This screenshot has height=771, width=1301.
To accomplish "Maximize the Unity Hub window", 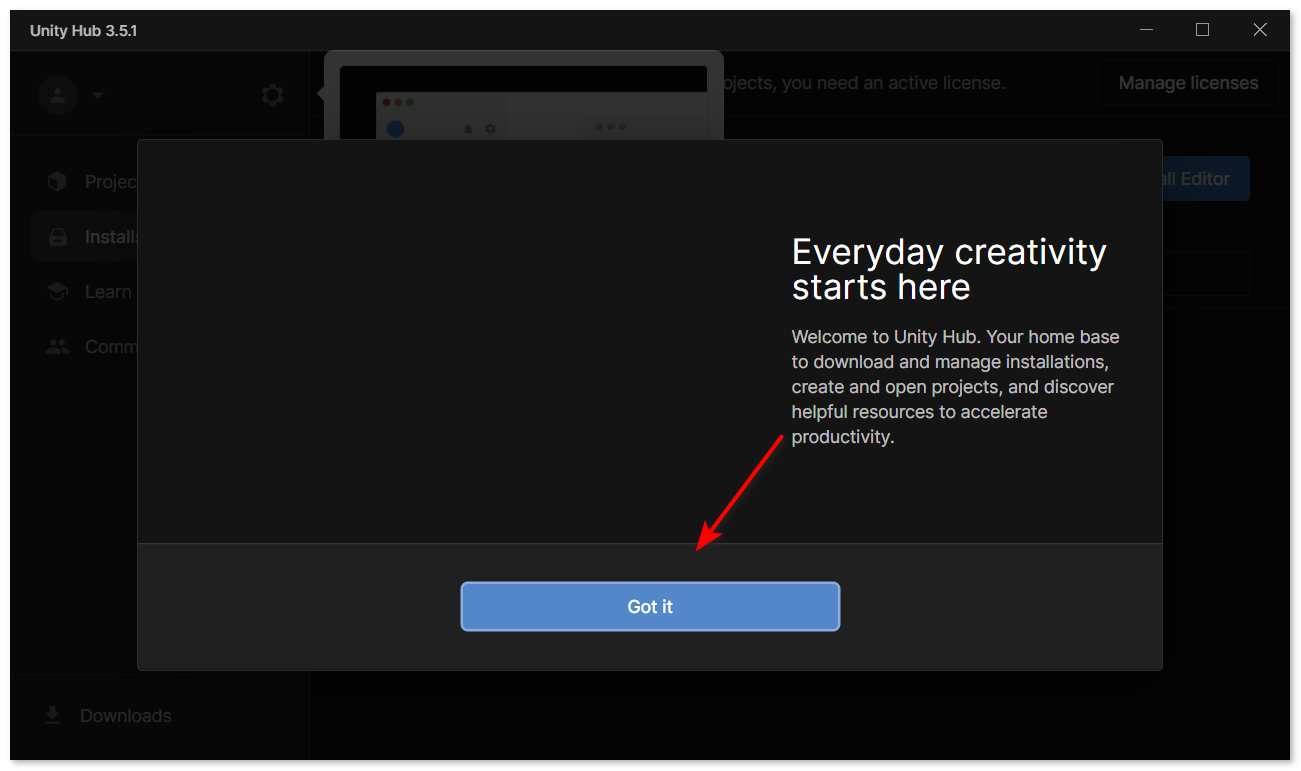I will (x=1202, y=30).
